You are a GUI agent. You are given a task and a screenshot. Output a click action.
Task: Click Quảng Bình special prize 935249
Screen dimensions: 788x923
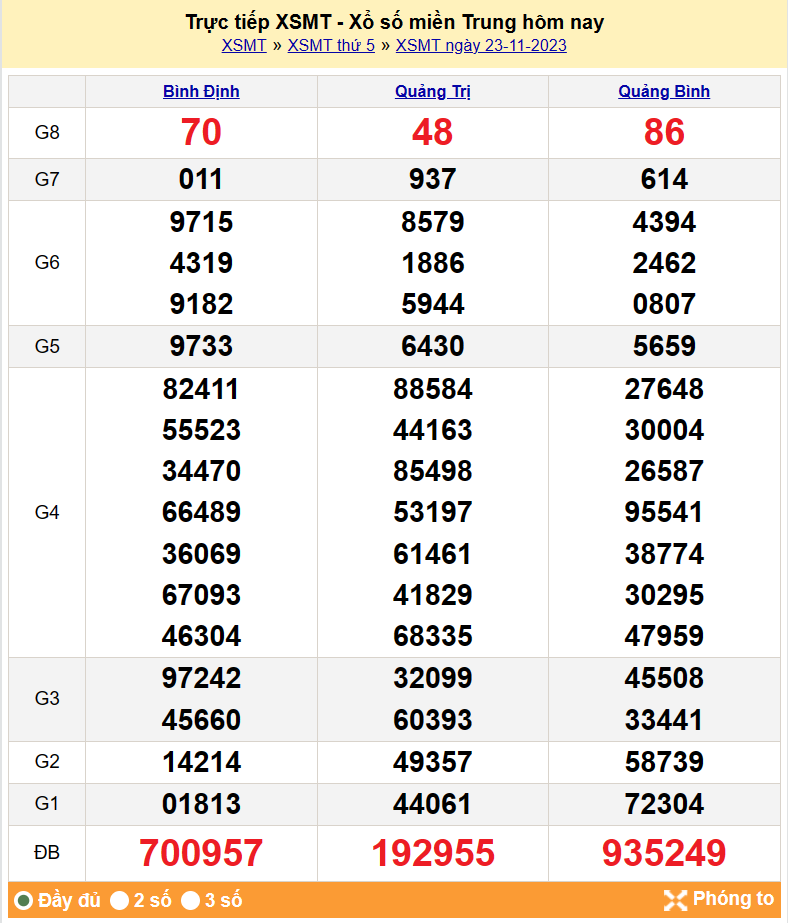664,853
